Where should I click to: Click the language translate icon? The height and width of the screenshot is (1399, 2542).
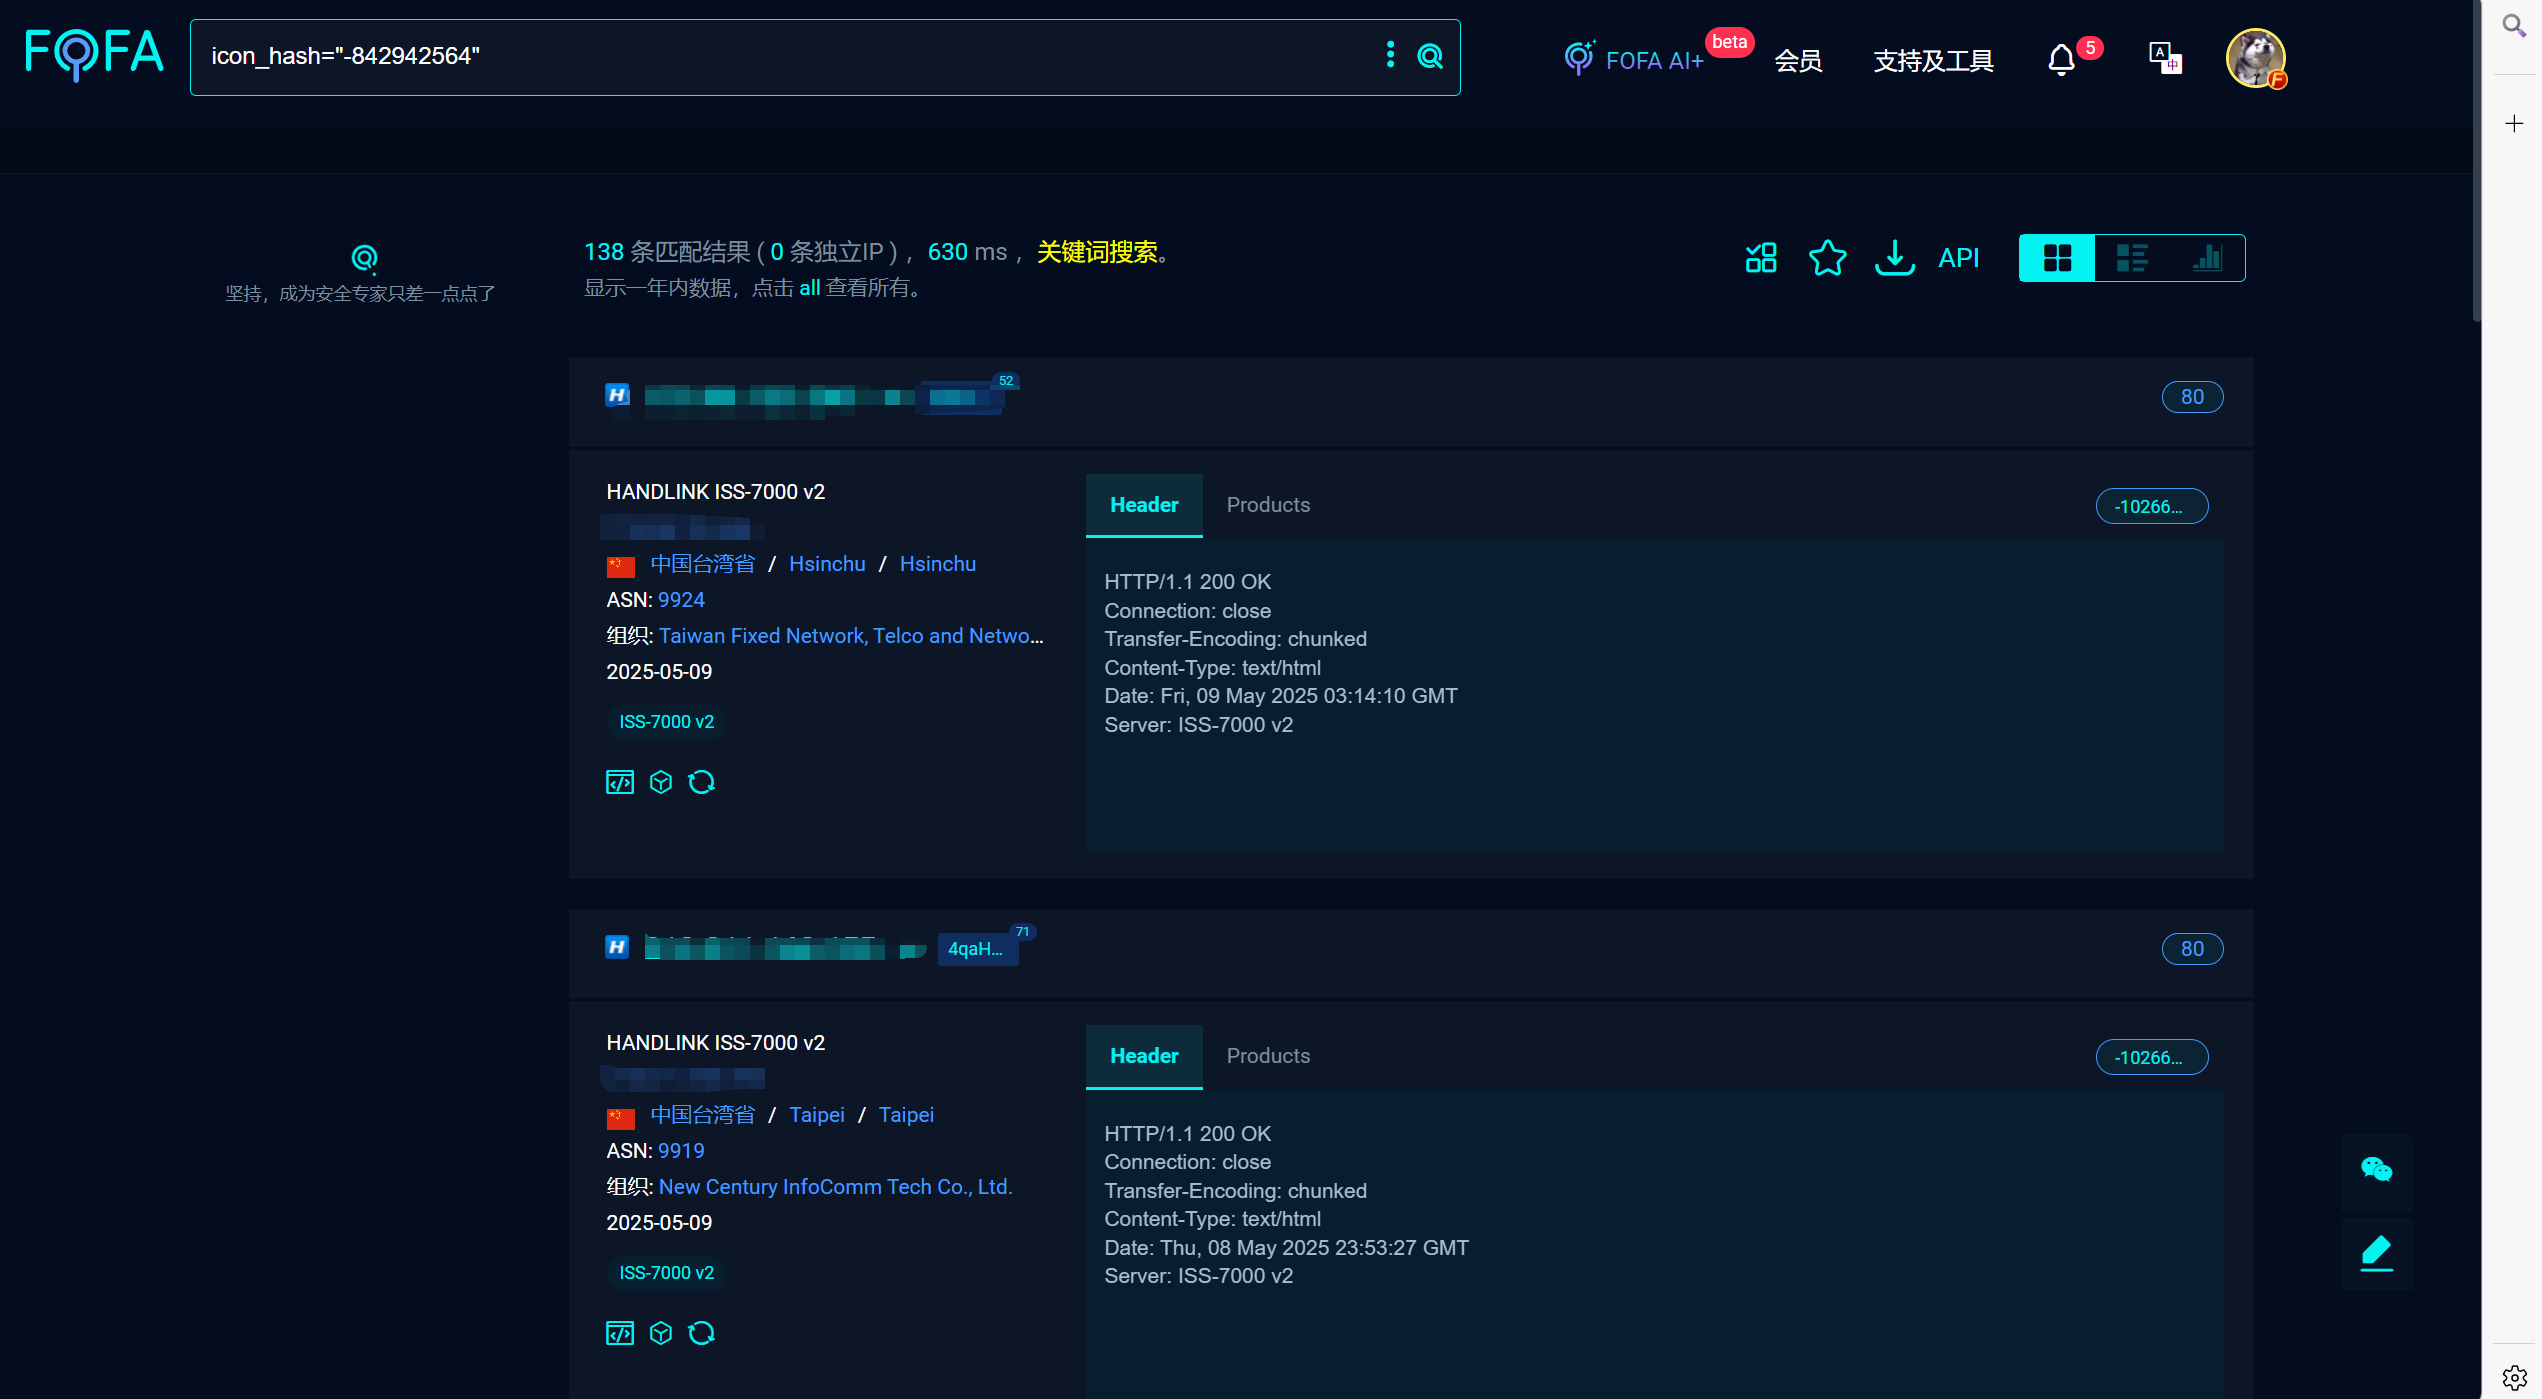point(2165,58)
